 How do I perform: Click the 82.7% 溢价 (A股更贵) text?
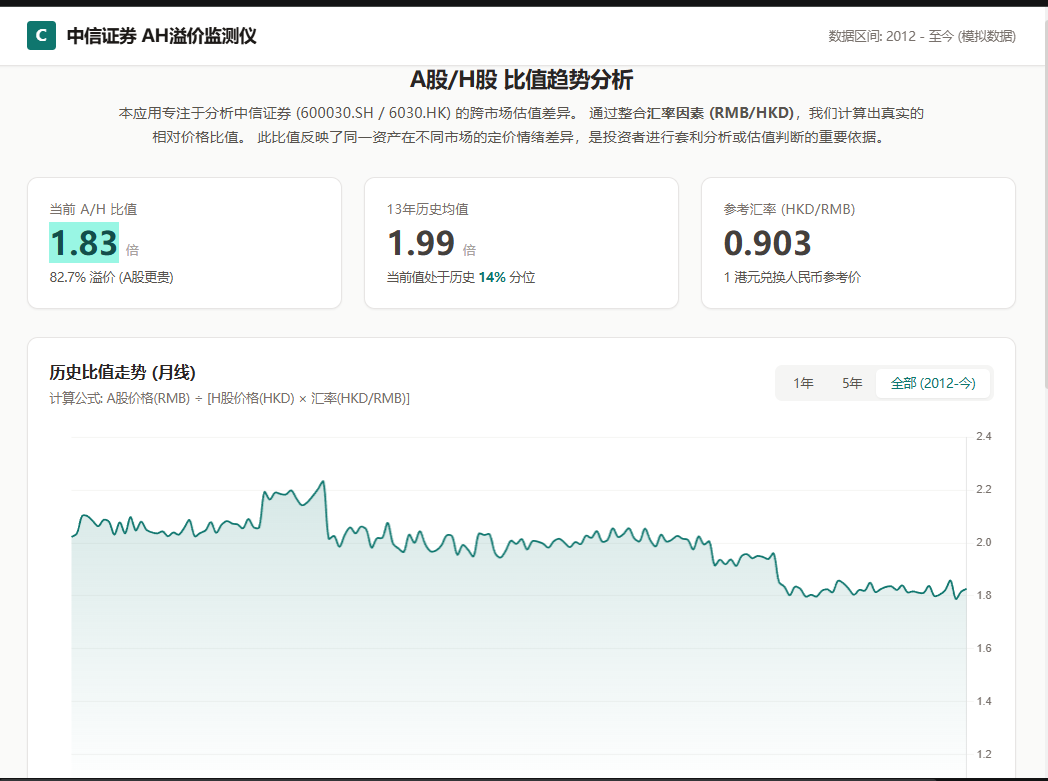[111, 277]
